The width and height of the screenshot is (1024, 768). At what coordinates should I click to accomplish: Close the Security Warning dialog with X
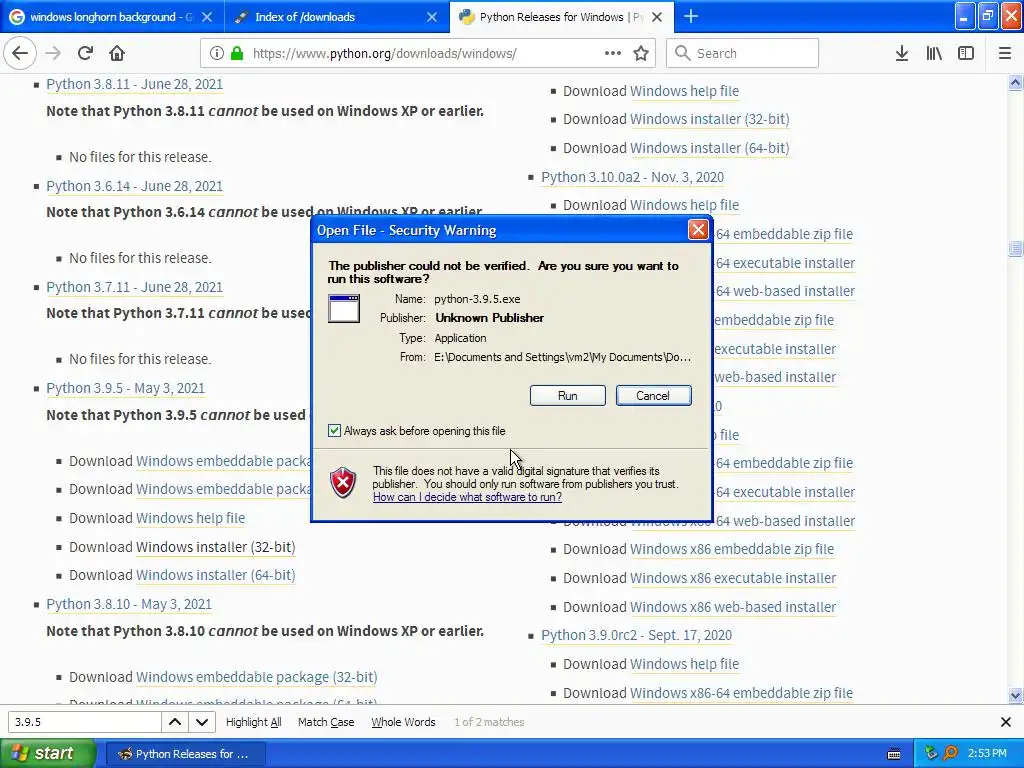pyautogui.click(x=698, y=230)
